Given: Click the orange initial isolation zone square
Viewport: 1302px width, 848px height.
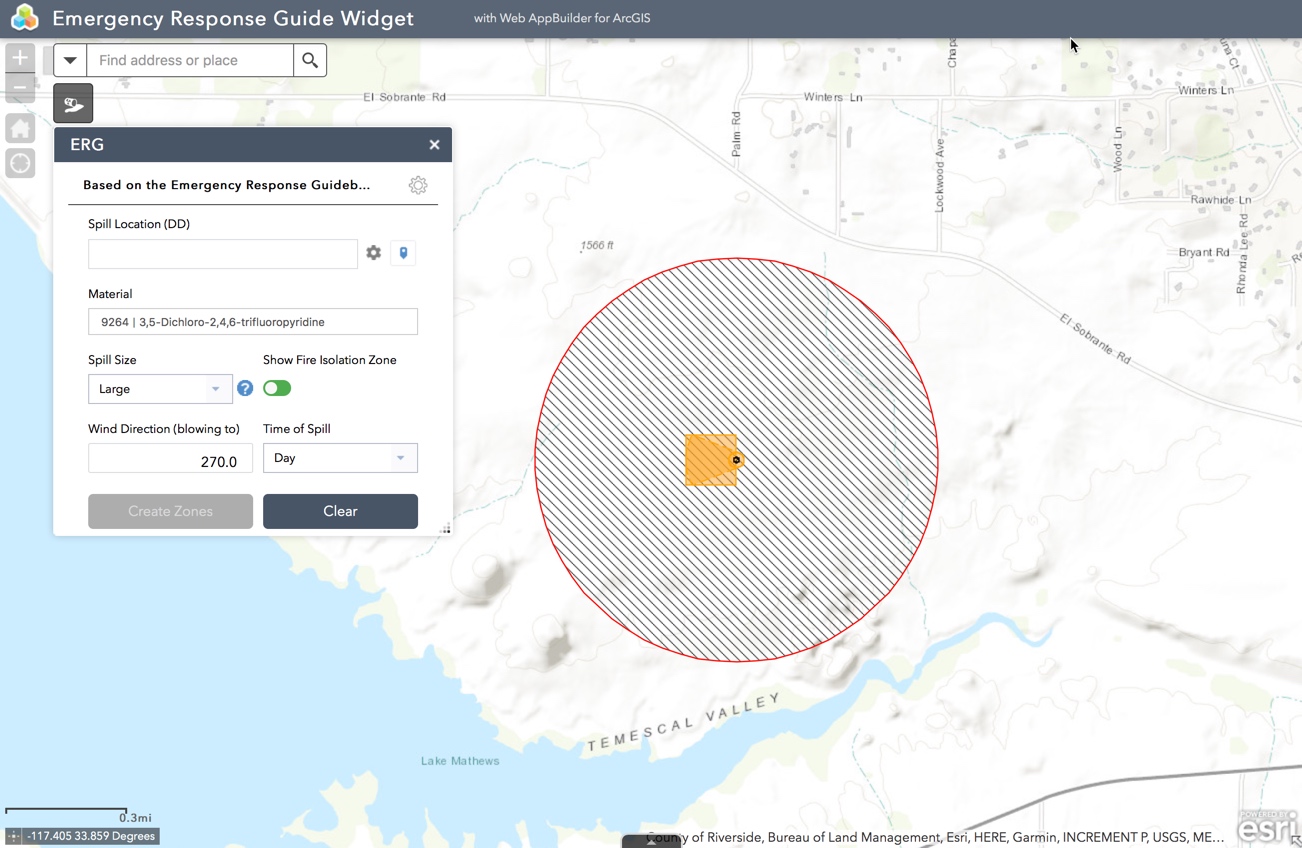Looking at the screenshot, I should (x=710, y=460).
